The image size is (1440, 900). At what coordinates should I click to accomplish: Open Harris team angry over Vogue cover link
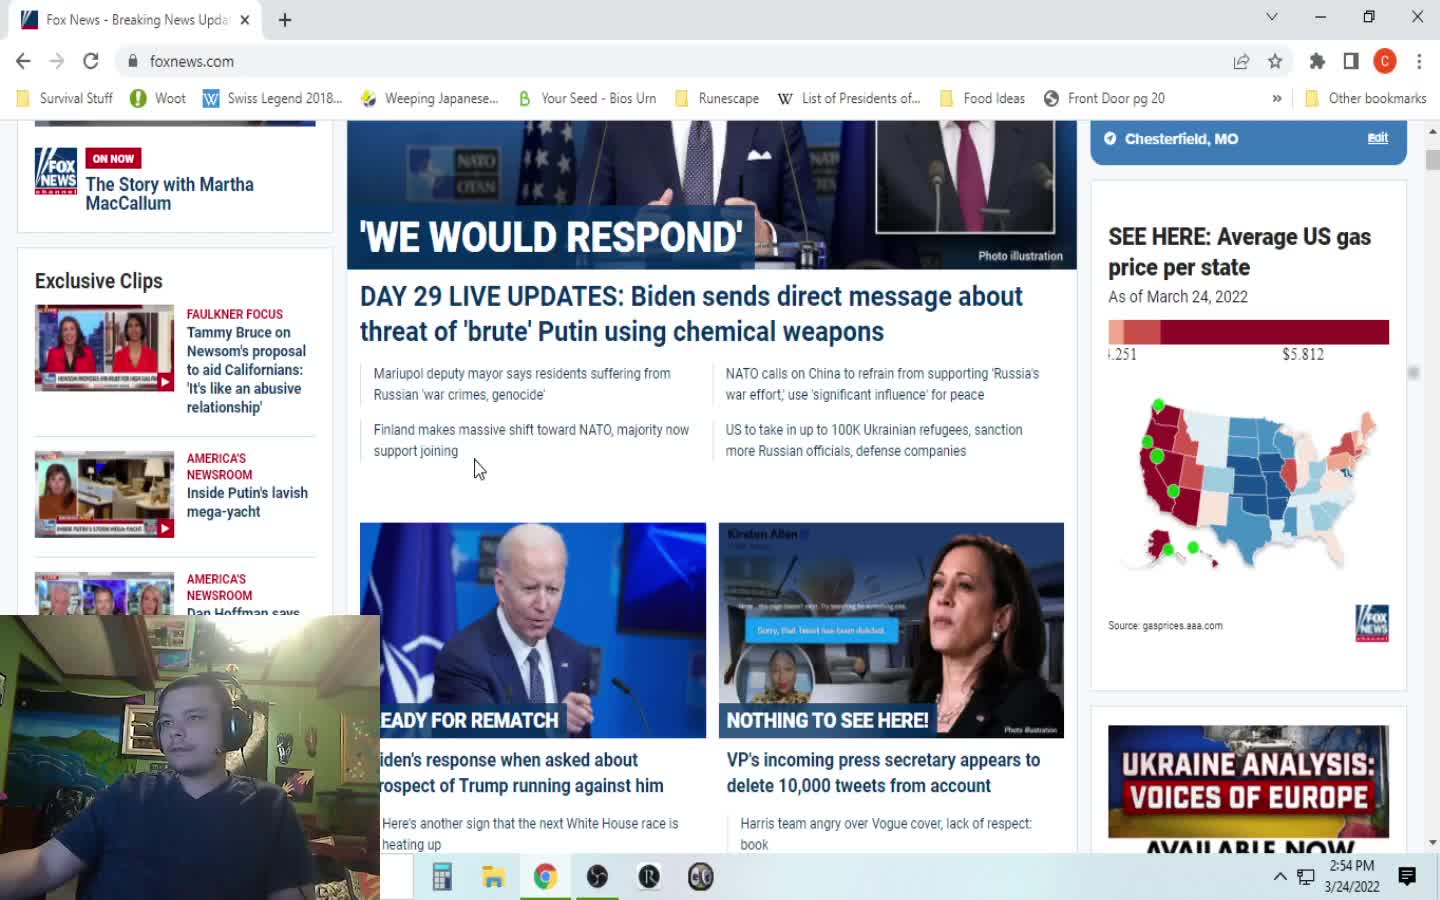tap(886, 833)
